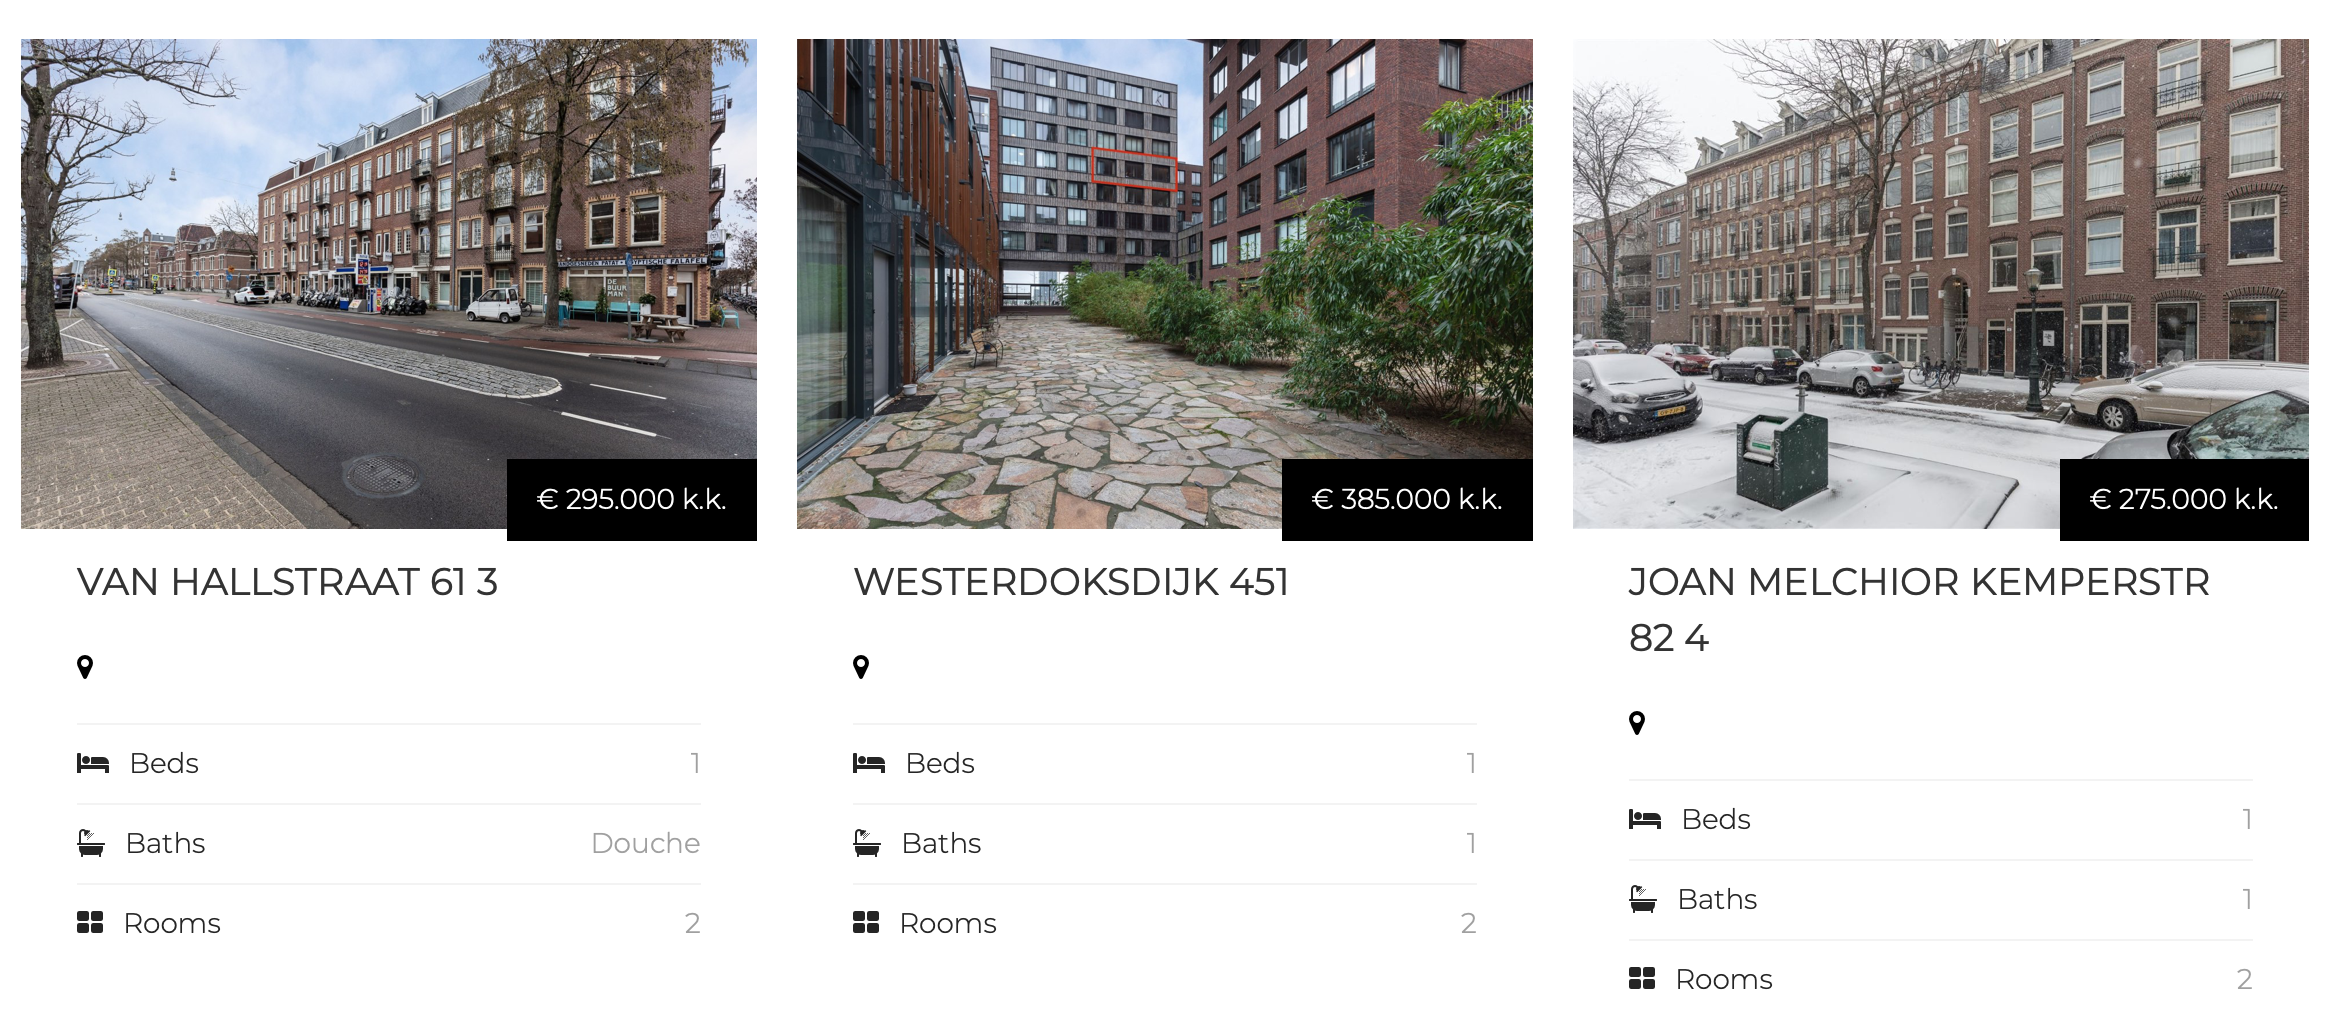Screen dimensions: 2346x1010
Task: Click the location pin under Westerdoksdijk 451
Action: (x=861, y=667)
